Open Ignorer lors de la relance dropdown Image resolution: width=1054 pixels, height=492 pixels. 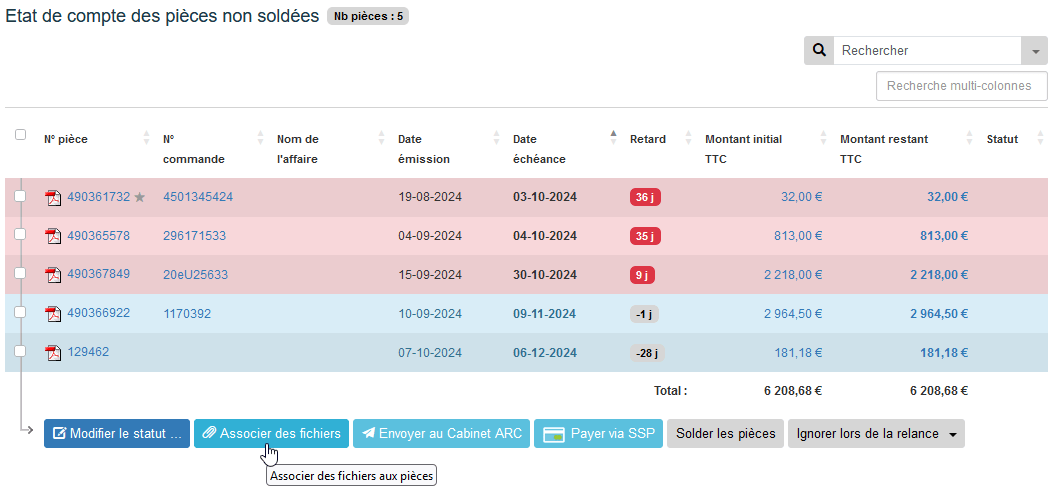[876, 434]
